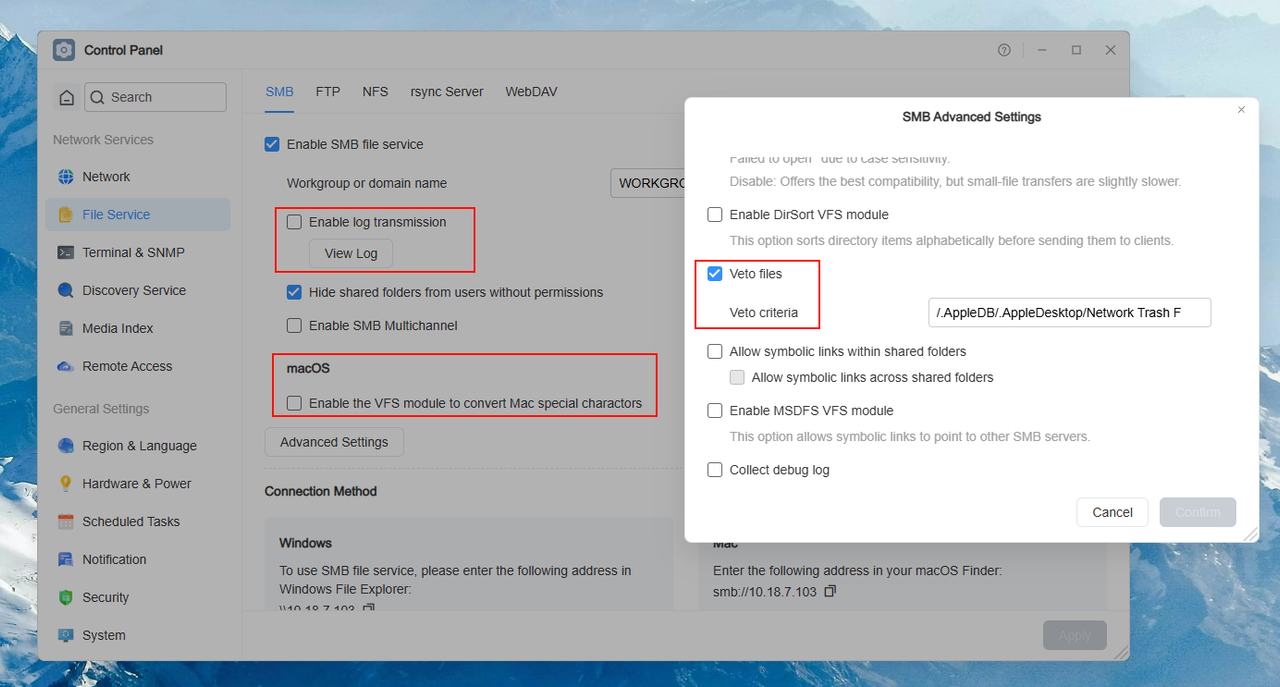Screen dimensions: 1280x687
Task: Click the Hardware & Power bulb icon
Action: (x=66, y=484)
